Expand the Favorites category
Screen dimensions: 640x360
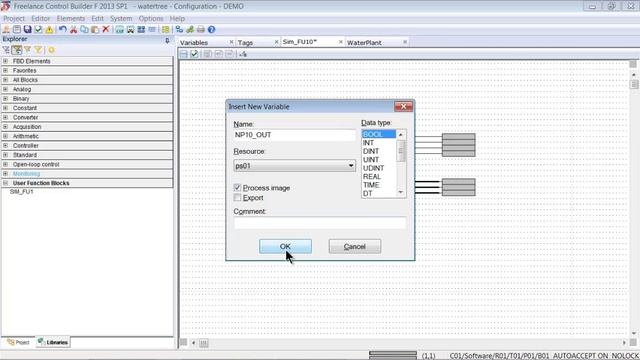tap(5, 70)
